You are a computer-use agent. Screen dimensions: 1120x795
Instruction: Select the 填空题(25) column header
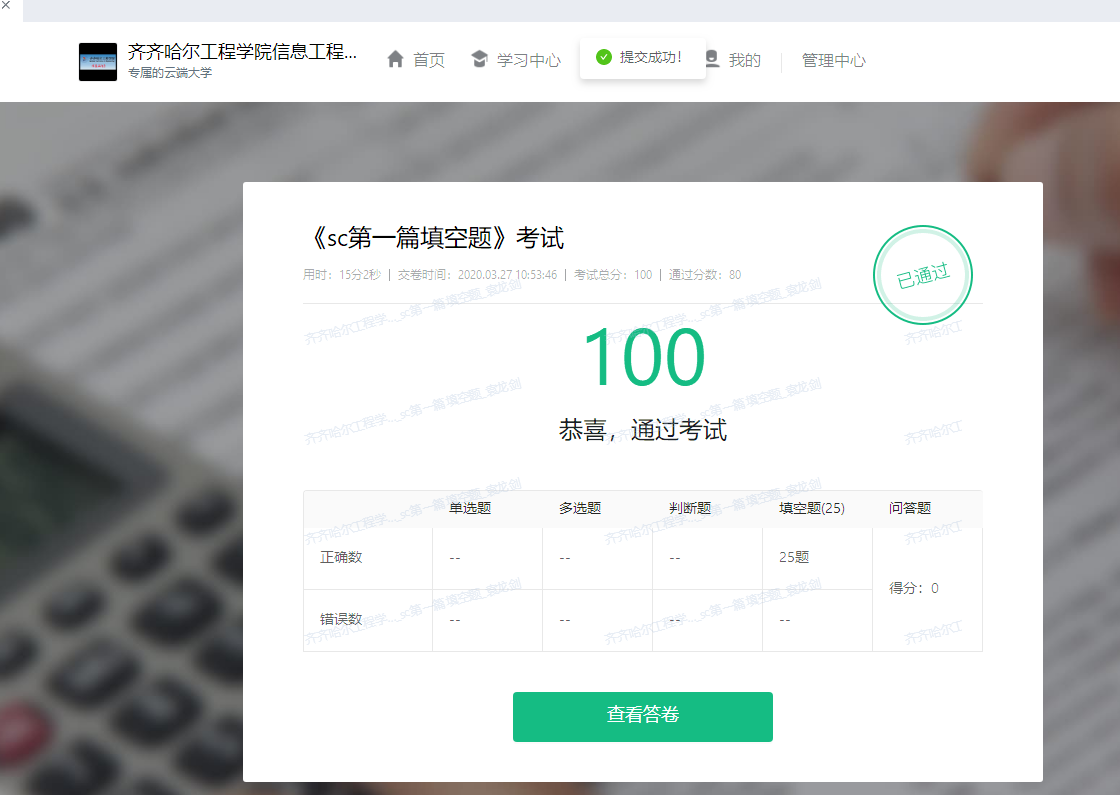click(812, 508)
